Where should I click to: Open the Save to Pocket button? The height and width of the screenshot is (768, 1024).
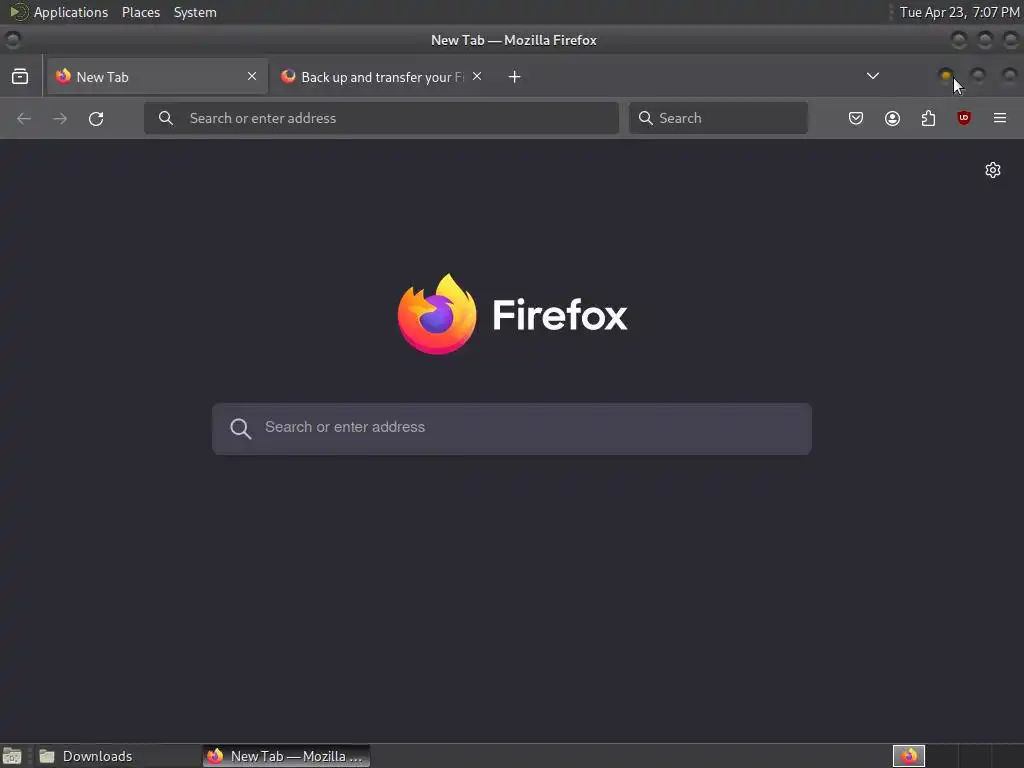click(x=856, y=118)
